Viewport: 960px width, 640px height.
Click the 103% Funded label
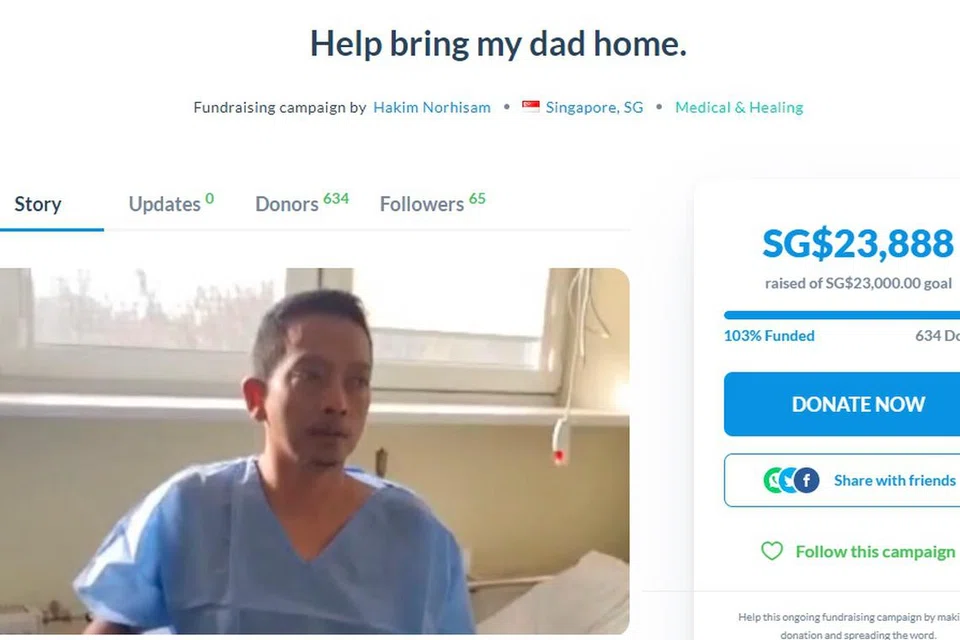coord(769,336)
